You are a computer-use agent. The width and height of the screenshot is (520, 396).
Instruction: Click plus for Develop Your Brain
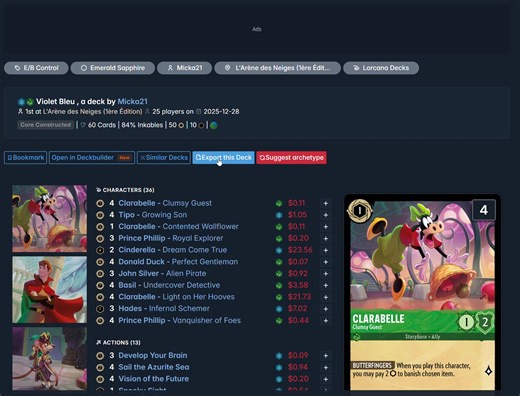[326, 356]
